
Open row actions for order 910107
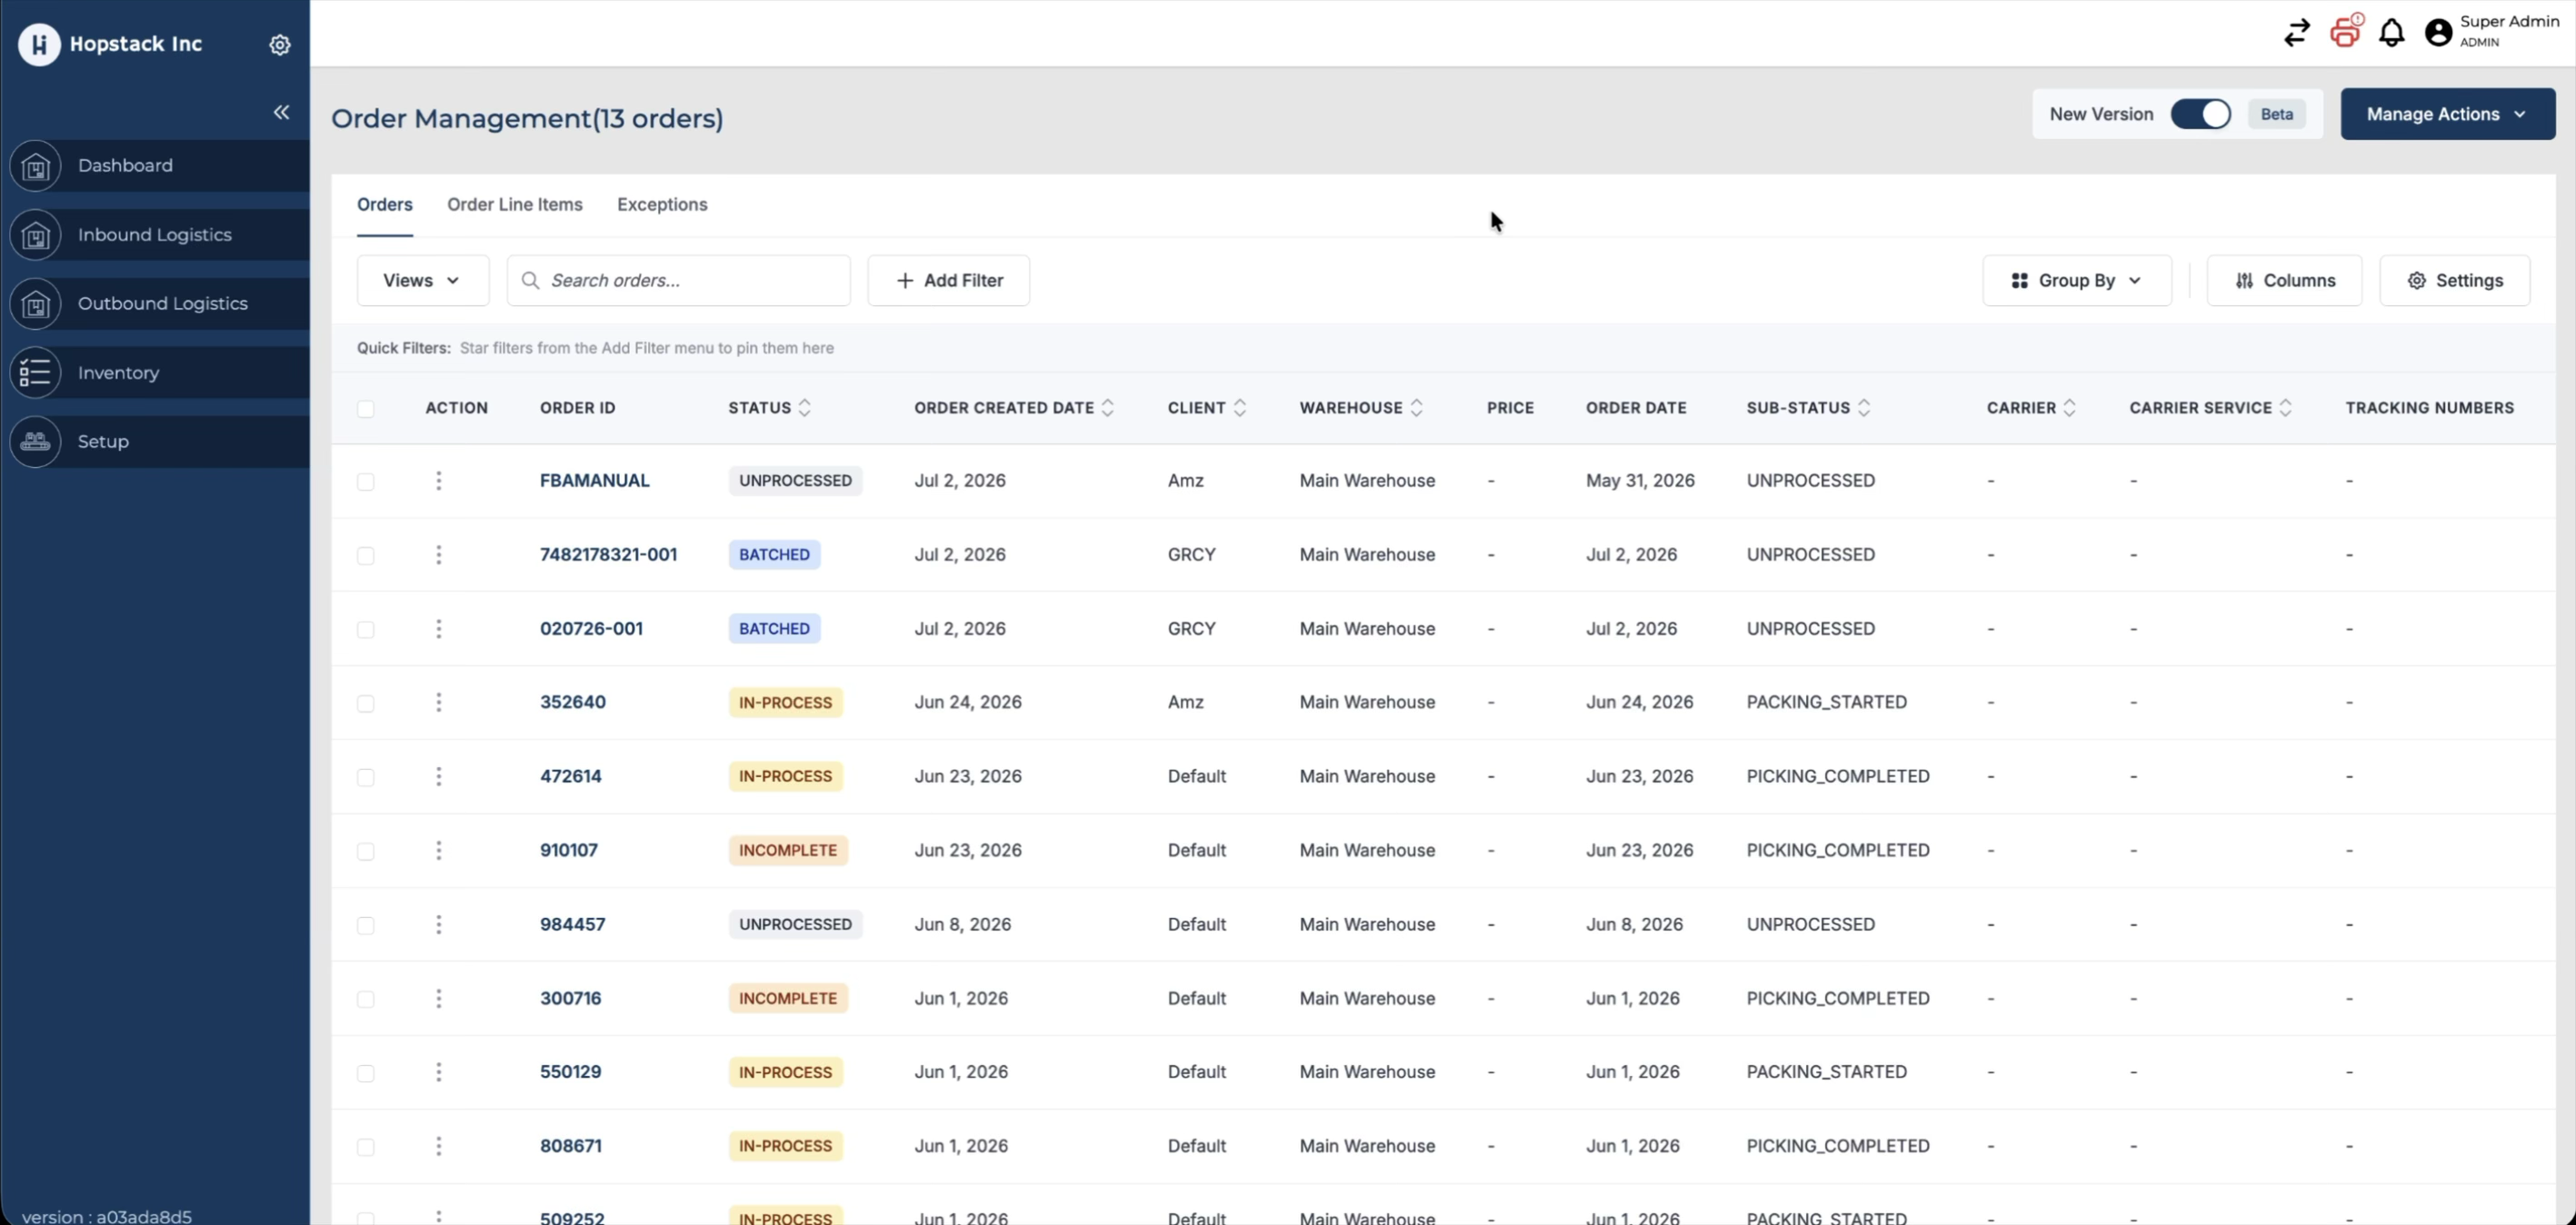[438, 851]
